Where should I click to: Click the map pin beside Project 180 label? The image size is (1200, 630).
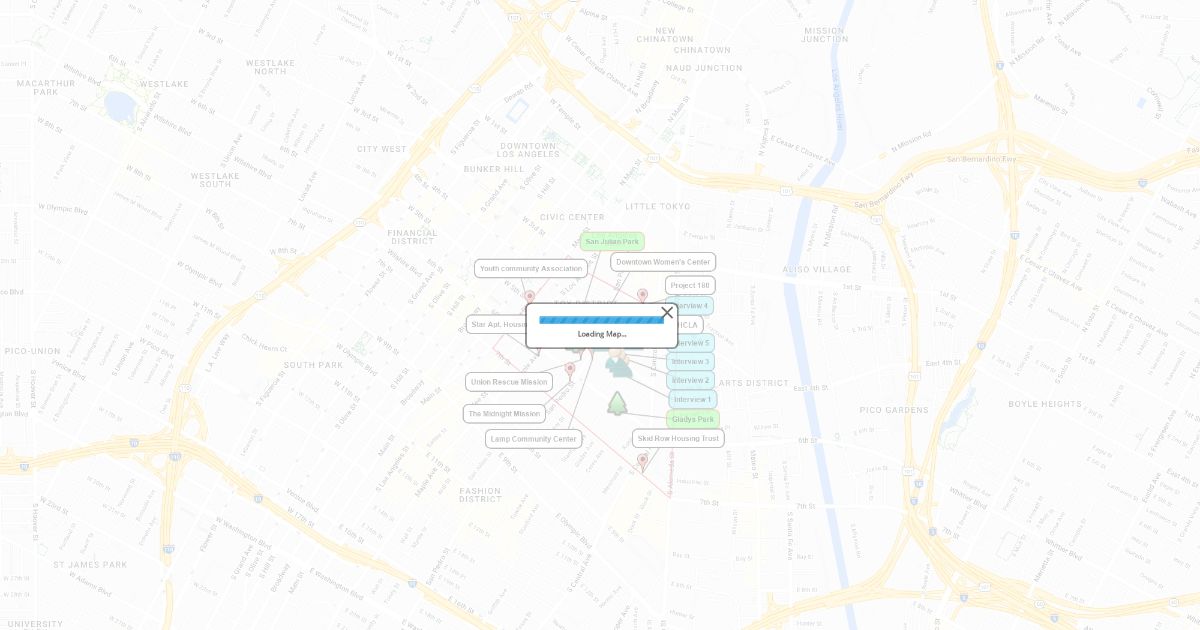pos(642,296)
